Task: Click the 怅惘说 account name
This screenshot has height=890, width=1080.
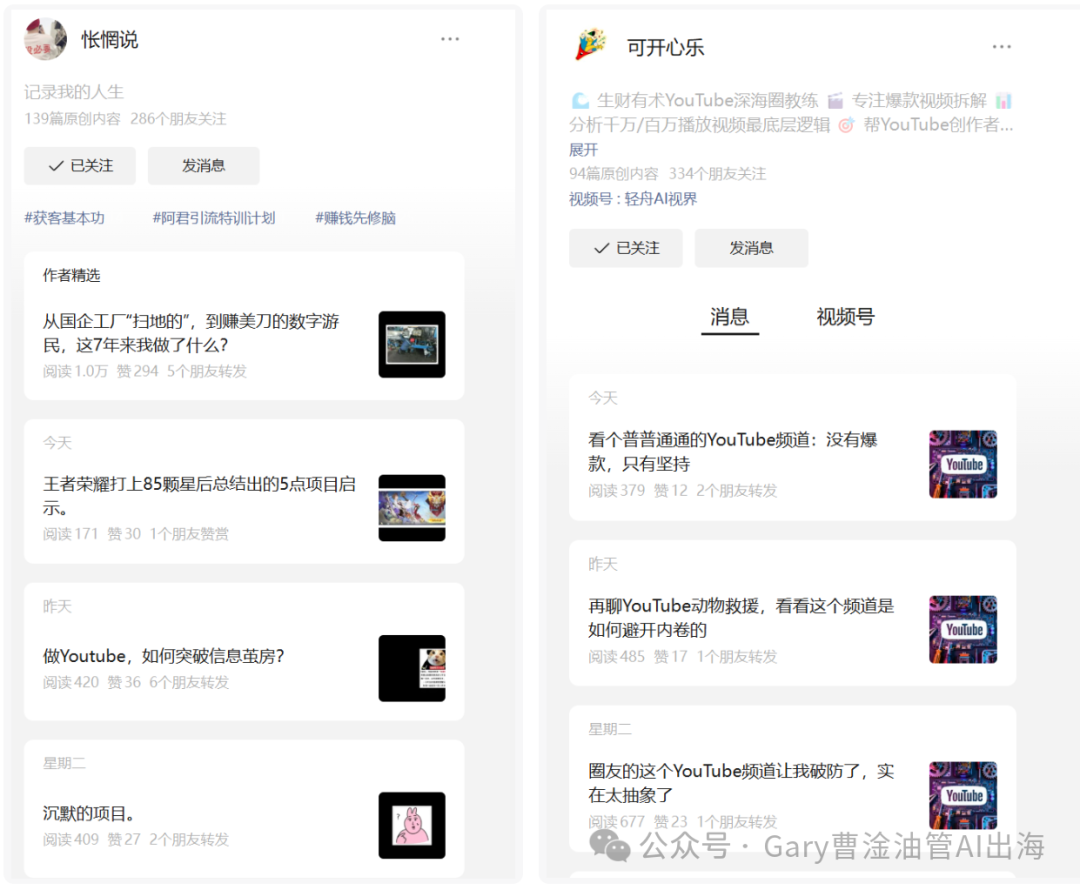Action: (110, 40)
